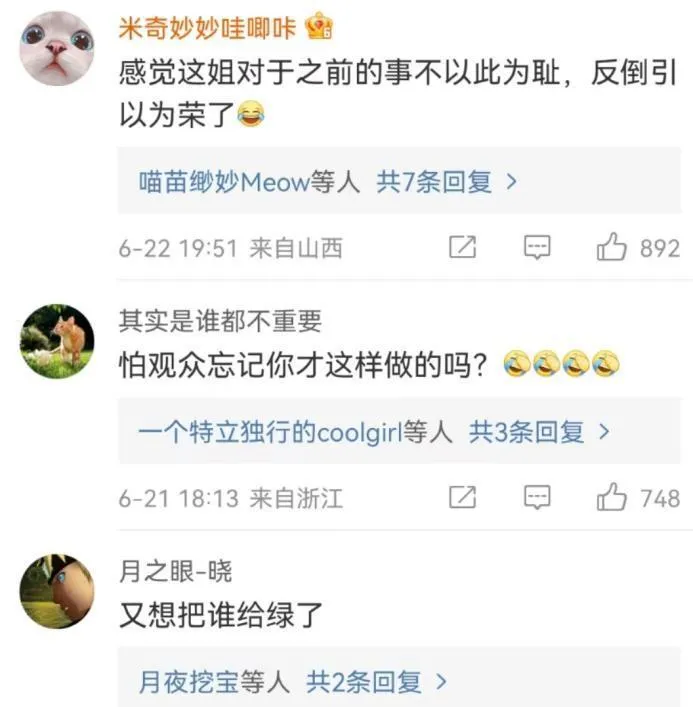693x707 pixels.
Task: Tap the crown badge beside 米奇妙妙哇唧咔
Action: [319, 26]
